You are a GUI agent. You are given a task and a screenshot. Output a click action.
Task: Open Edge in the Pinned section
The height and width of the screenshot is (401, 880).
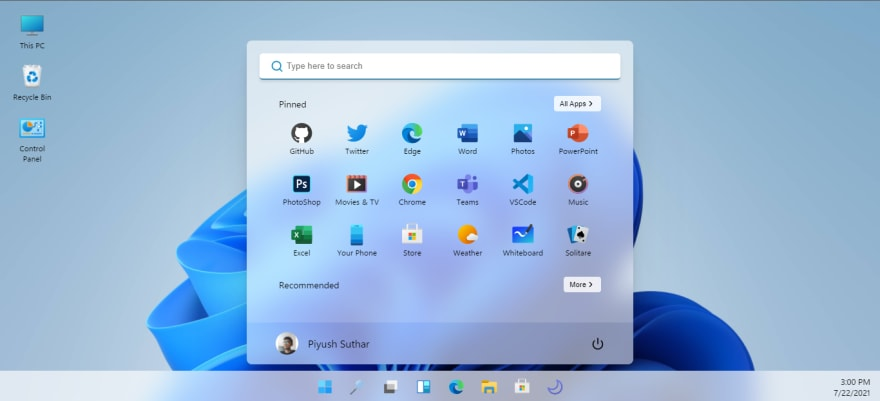click(x=412, y=139)
